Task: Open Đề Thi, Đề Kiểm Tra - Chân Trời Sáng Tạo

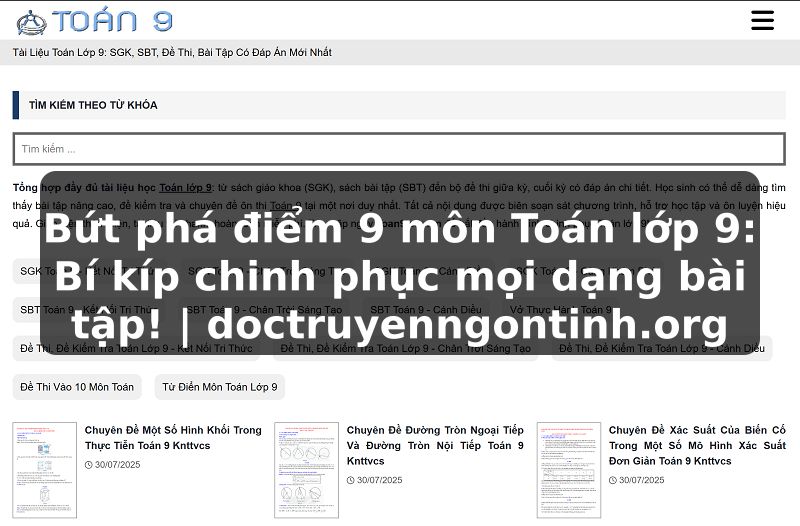Action: click(406, 348)
